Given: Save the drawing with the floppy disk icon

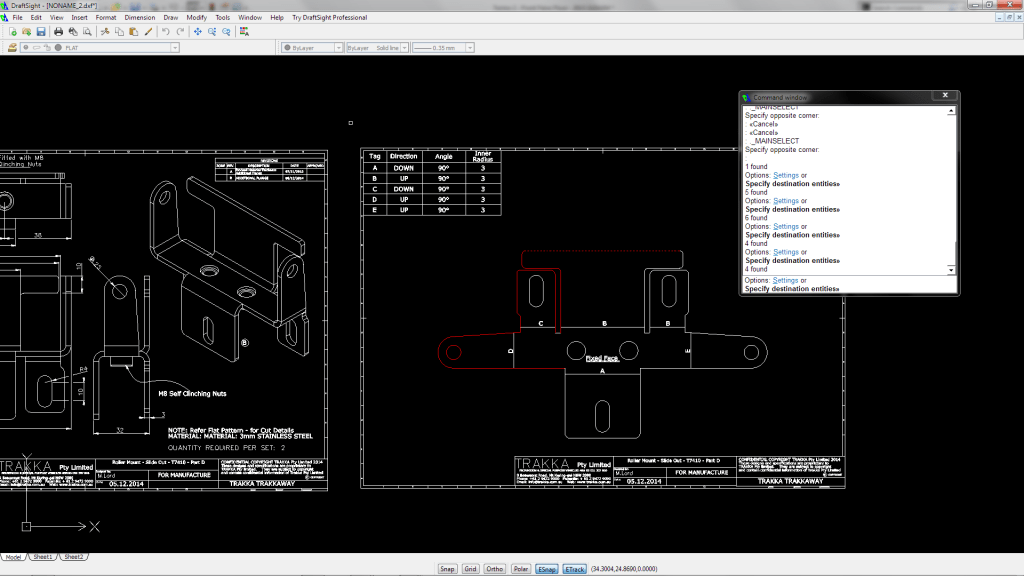Looking at the screenshot, I should (40, 32).
